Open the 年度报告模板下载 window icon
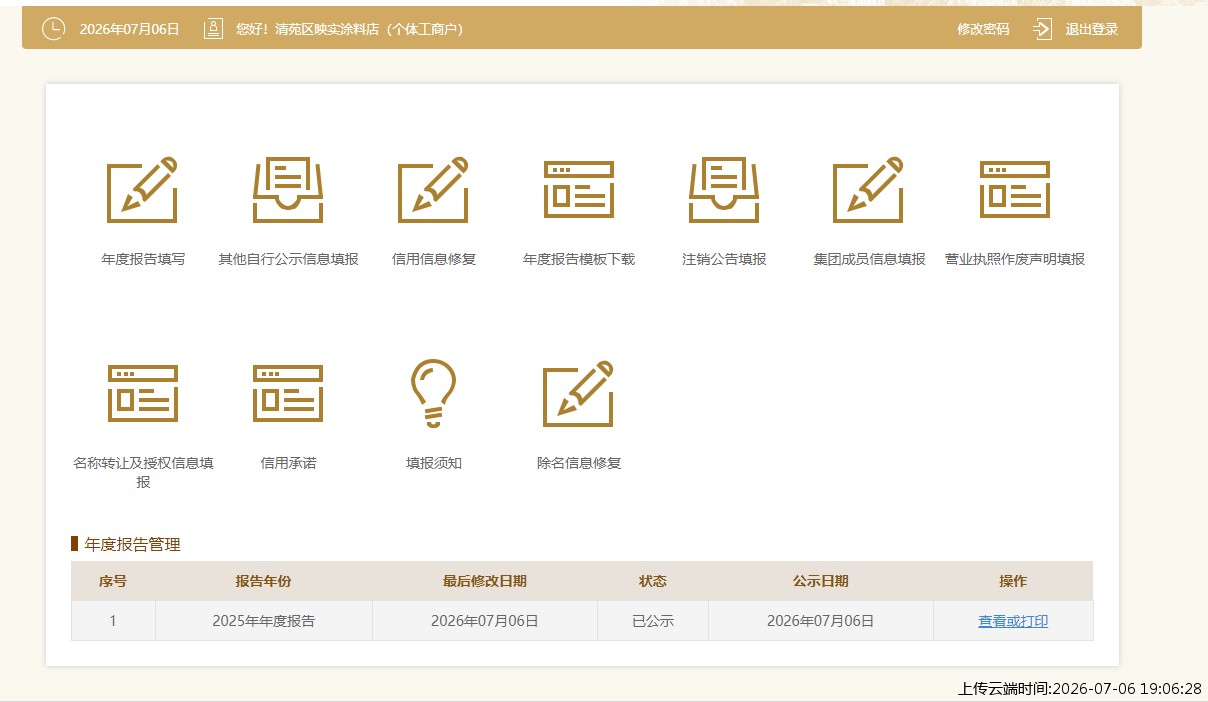The width and height of the screenshot is (1208, 702). [x=579, y=190]
